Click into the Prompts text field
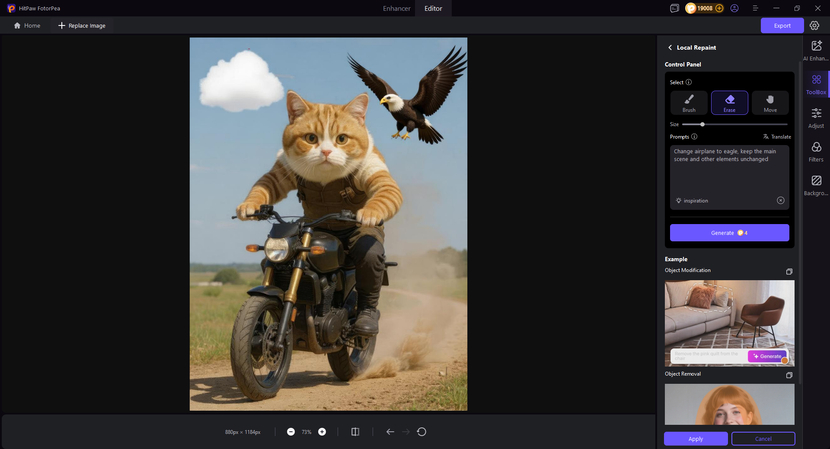830x449 pixels. [x=729, y=170]
